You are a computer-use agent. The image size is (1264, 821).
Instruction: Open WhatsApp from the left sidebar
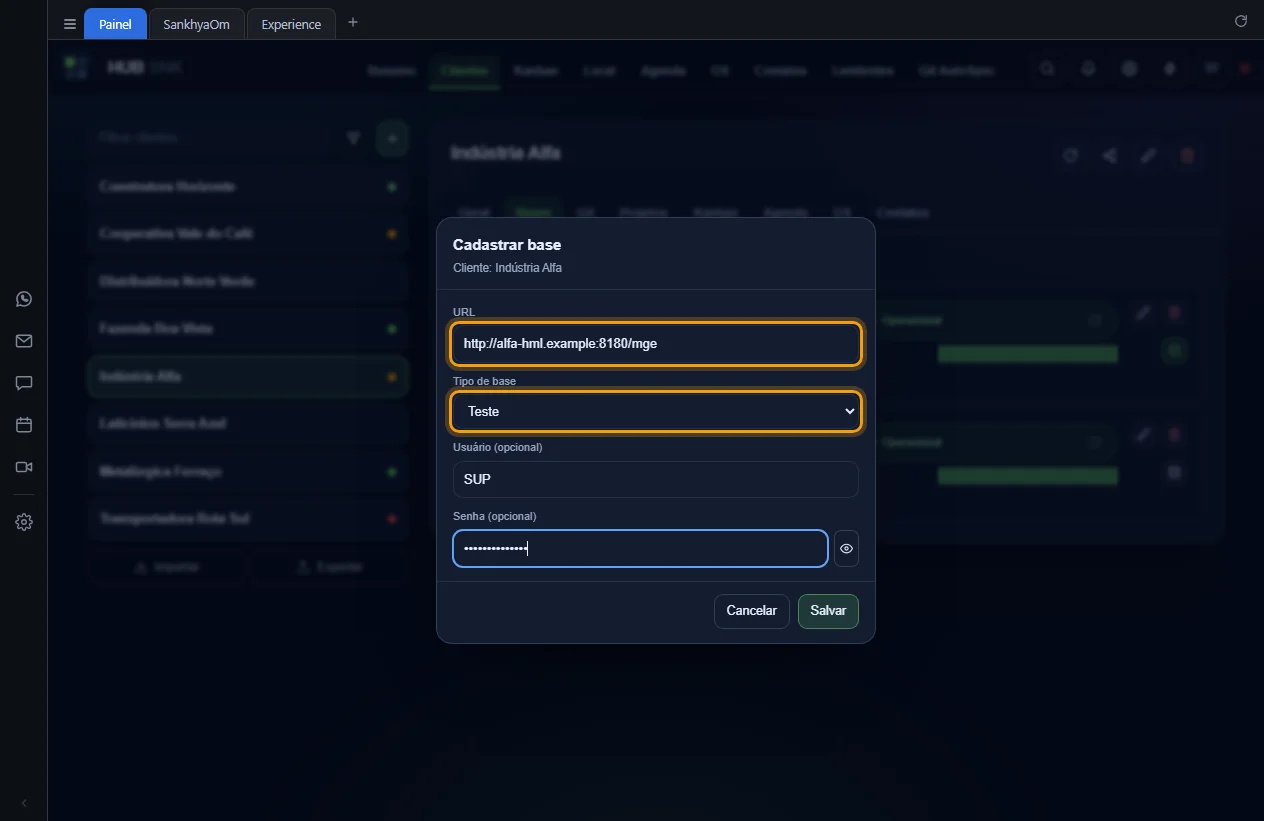(x=24, y=299)
